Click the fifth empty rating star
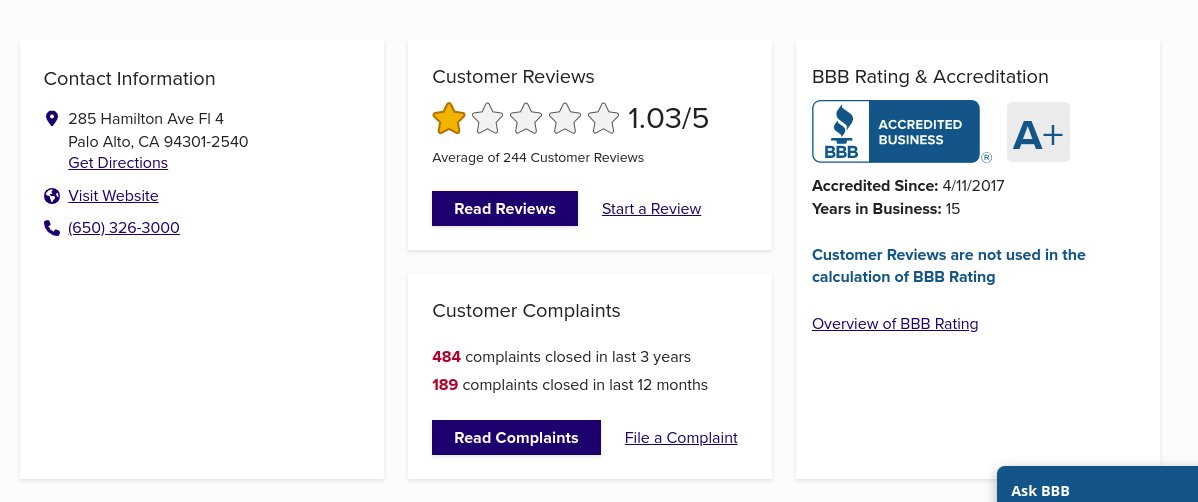Image resolution: width=1198 pixels, height=502 pixels. pyautogui.click(x=603, y=119)
